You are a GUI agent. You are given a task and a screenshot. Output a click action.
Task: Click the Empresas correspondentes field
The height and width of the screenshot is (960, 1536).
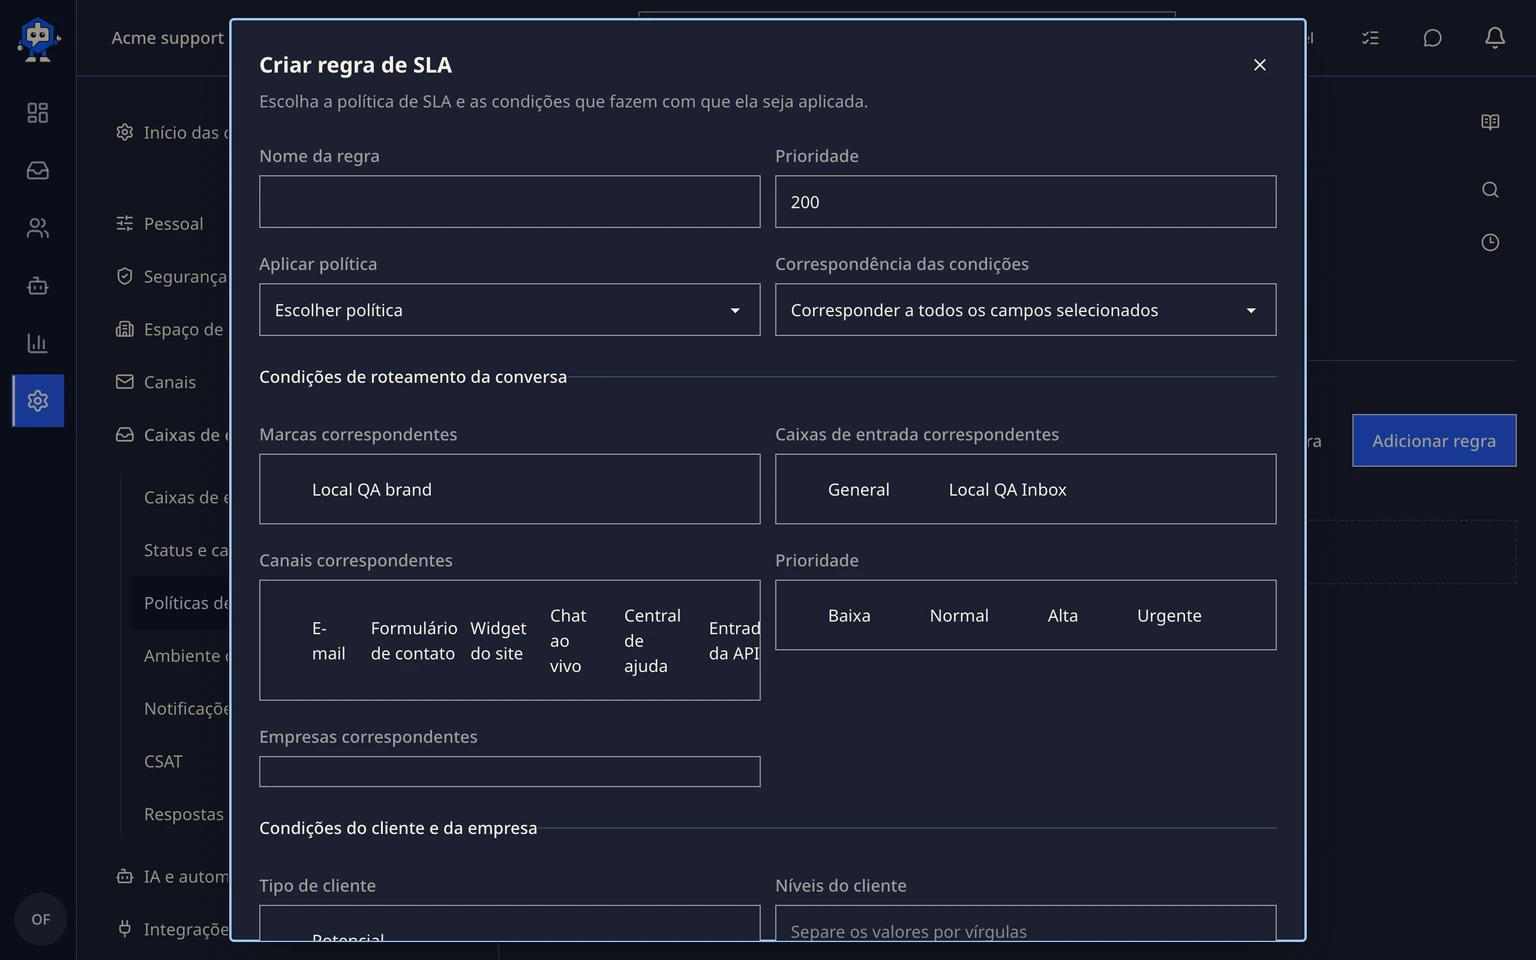pos(510,772)
